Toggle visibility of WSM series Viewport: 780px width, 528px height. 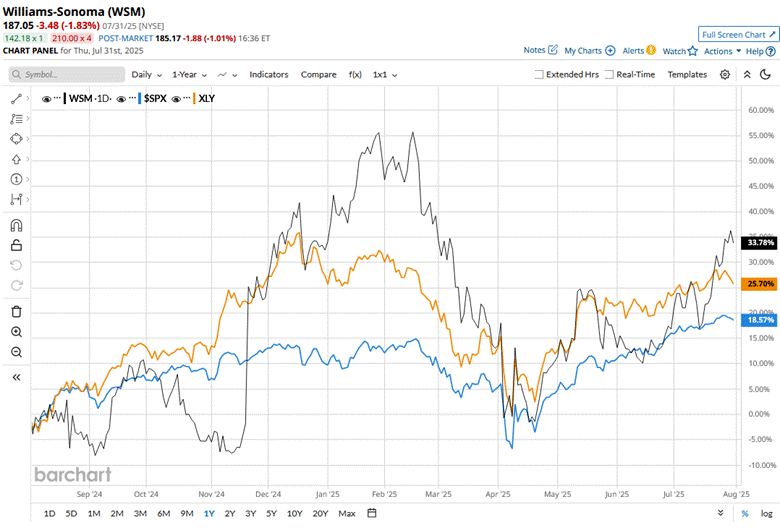pyautogui.click(x=46, y=99)
